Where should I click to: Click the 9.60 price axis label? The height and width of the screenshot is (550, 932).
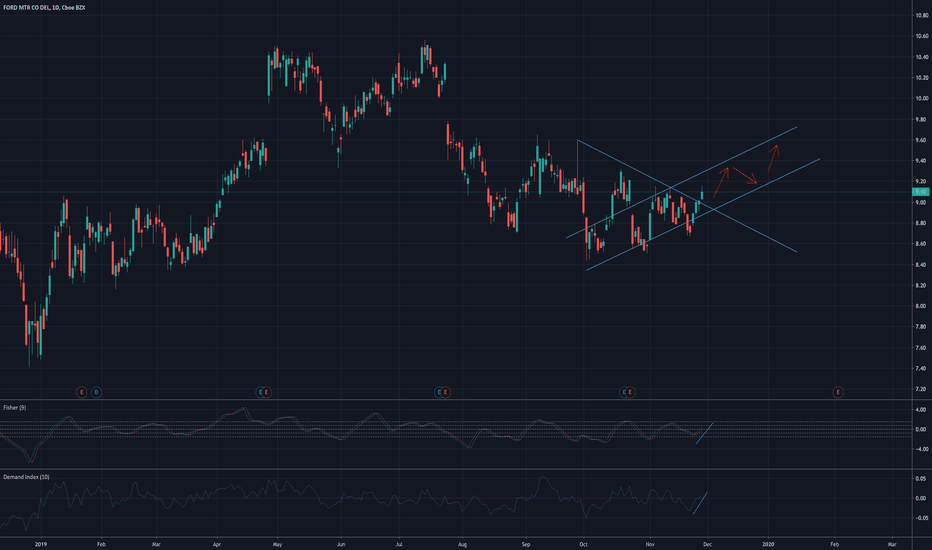922,140
